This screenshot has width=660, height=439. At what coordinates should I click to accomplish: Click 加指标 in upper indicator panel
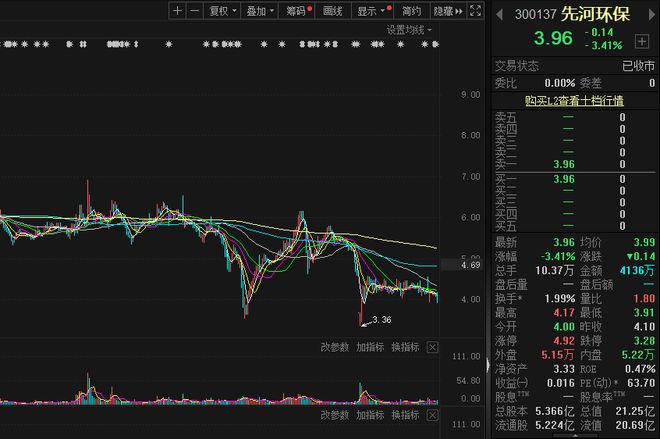click(x=370, y=347)
